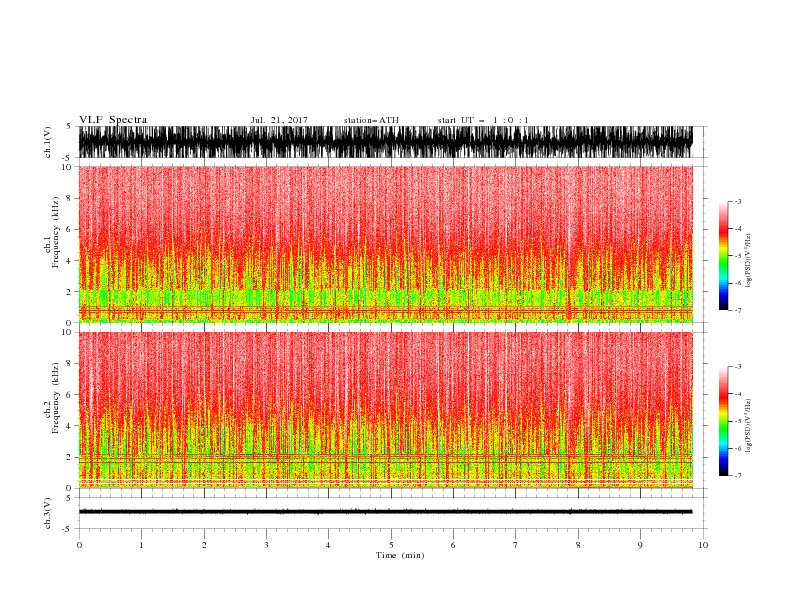Click inside the ch.2 spectrogram panel

385,410
